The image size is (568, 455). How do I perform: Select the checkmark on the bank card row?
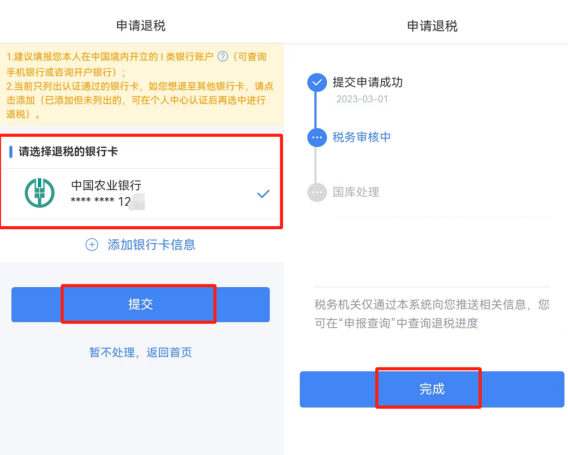coord(263,194)
